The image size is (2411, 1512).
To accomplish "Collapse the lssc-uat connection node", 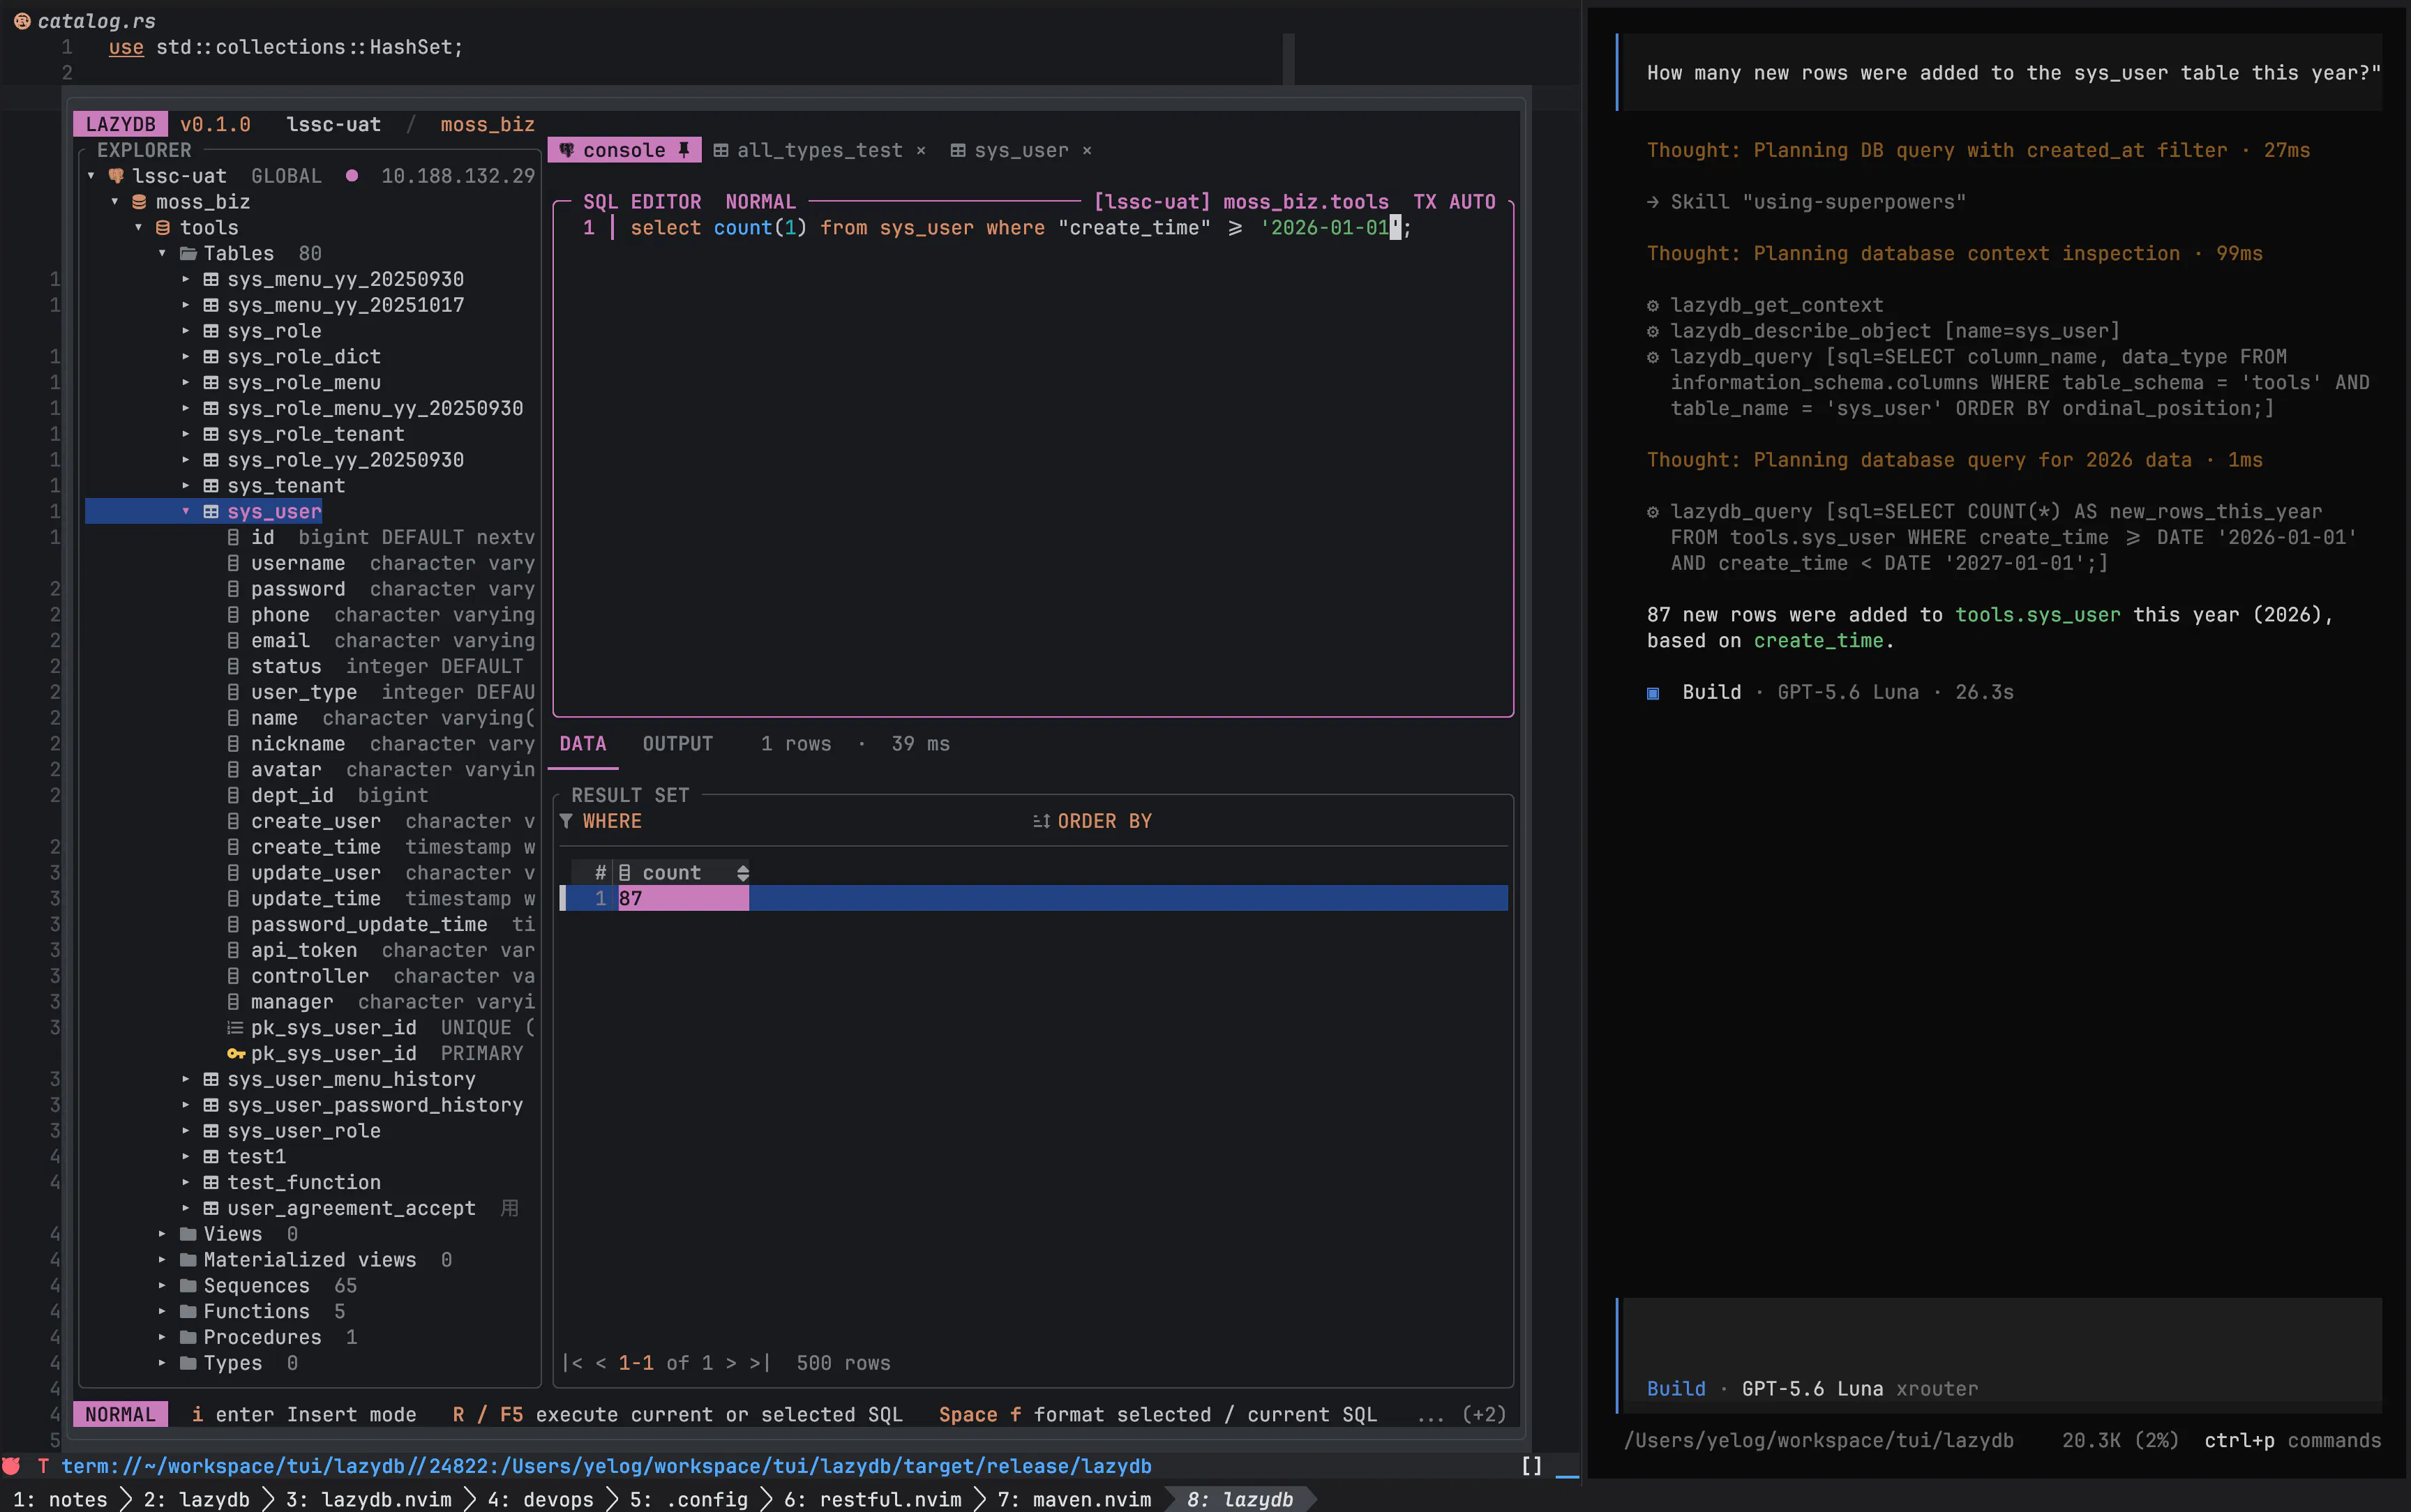I will 91,176.
